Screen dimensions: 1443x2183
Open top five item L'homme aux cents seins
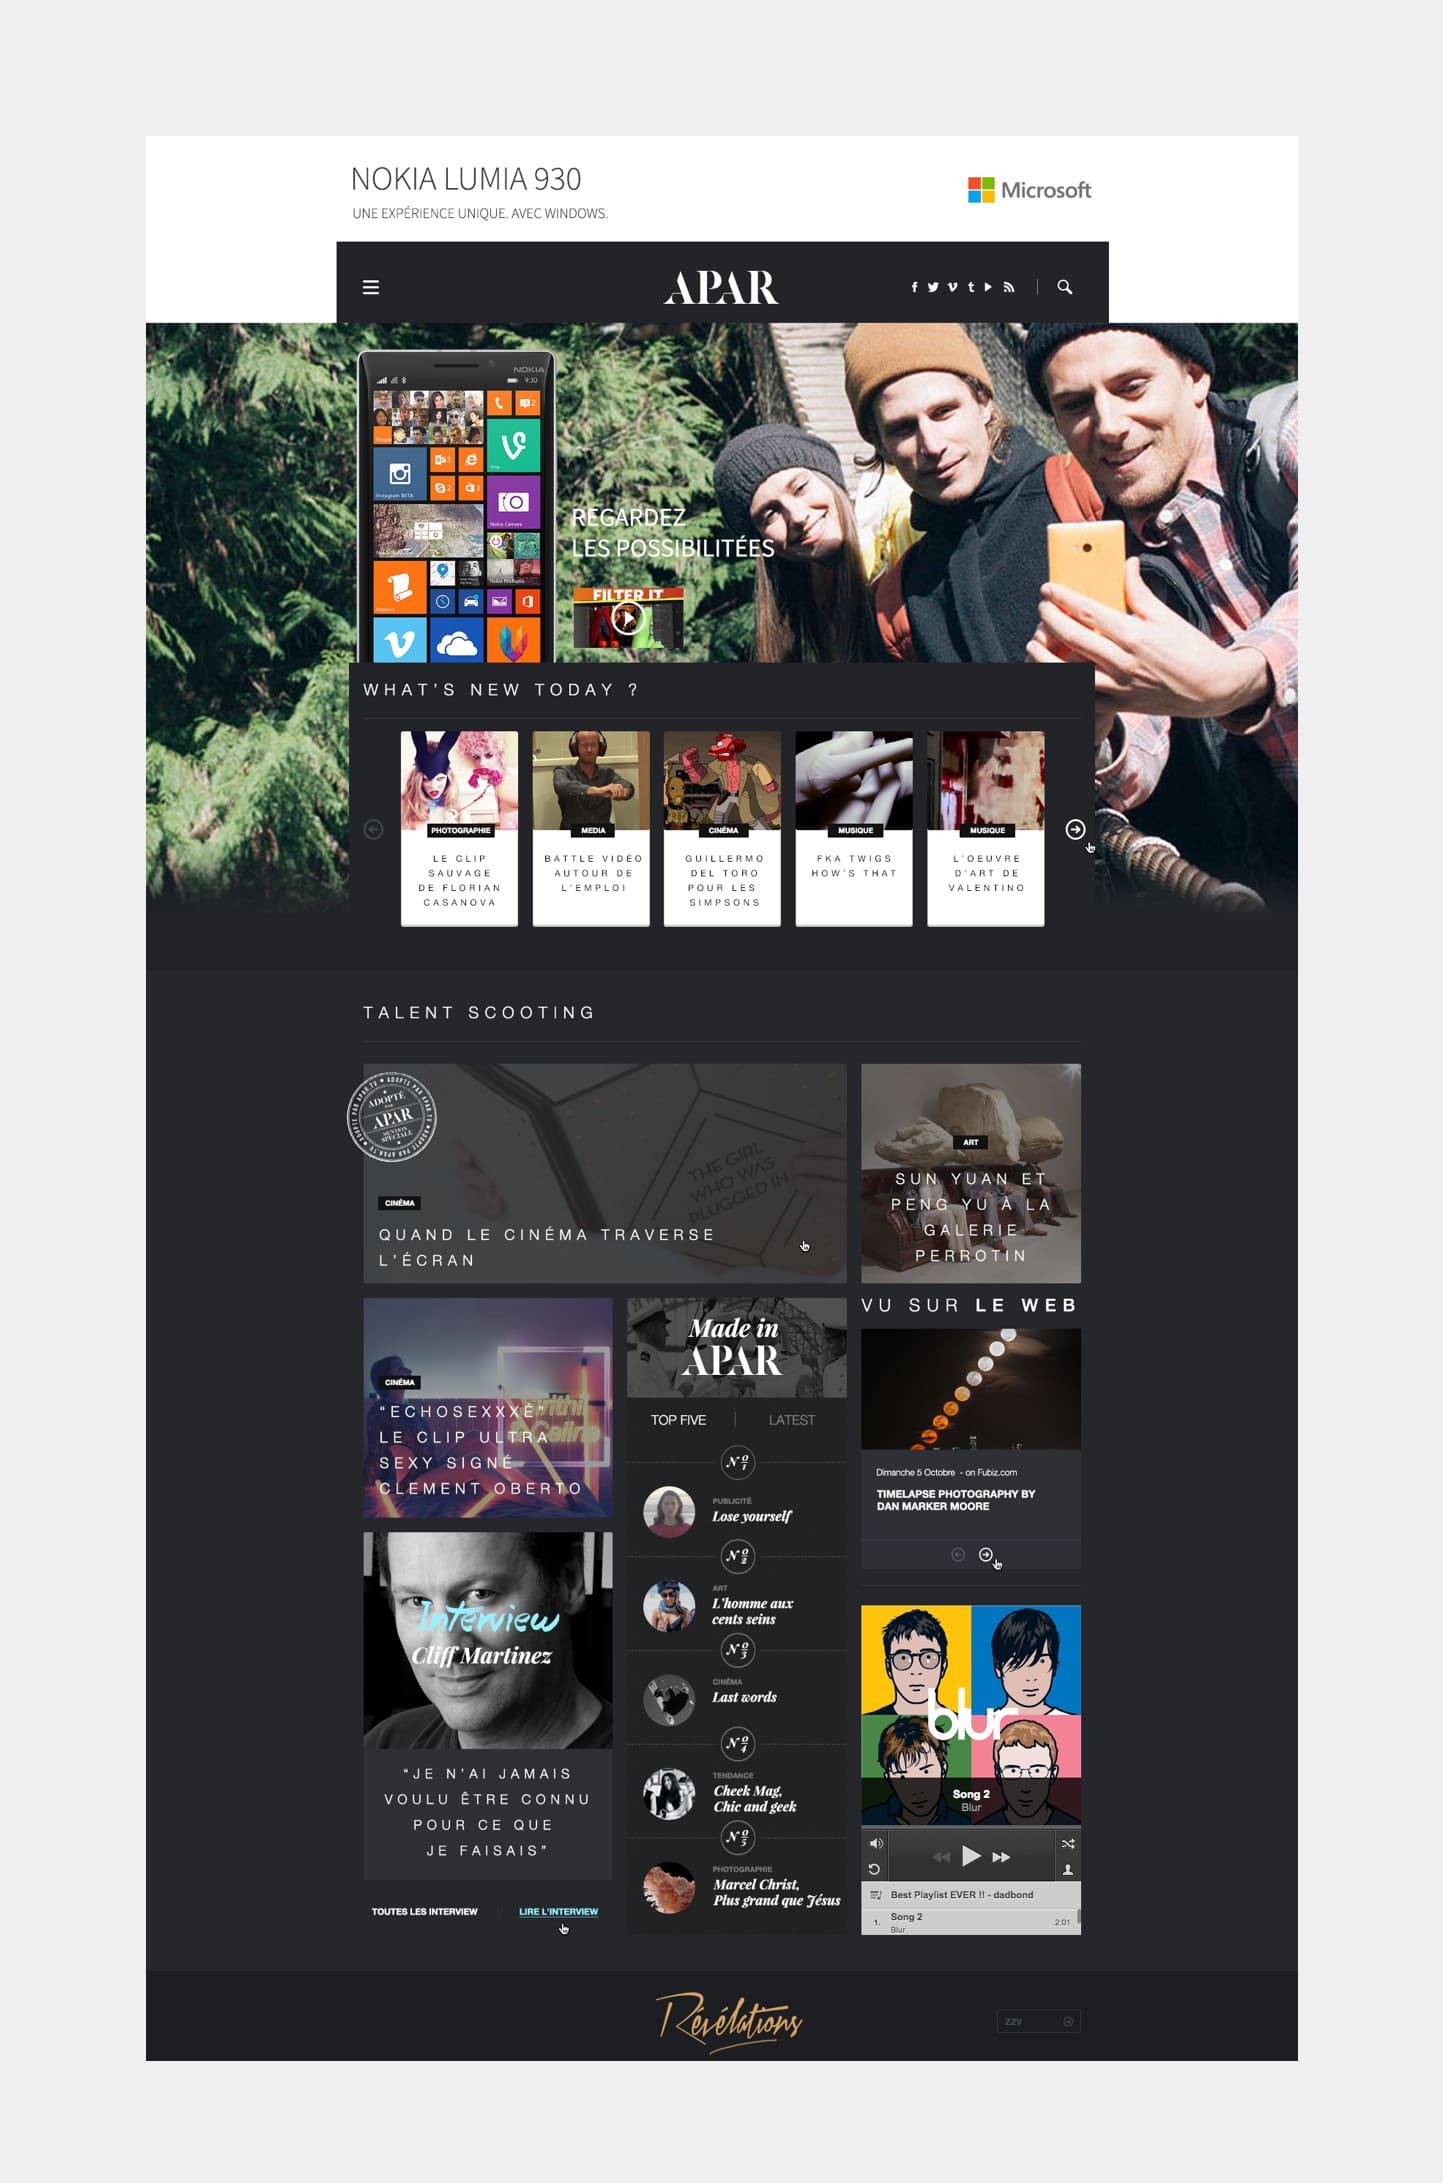coord(752,1611)
